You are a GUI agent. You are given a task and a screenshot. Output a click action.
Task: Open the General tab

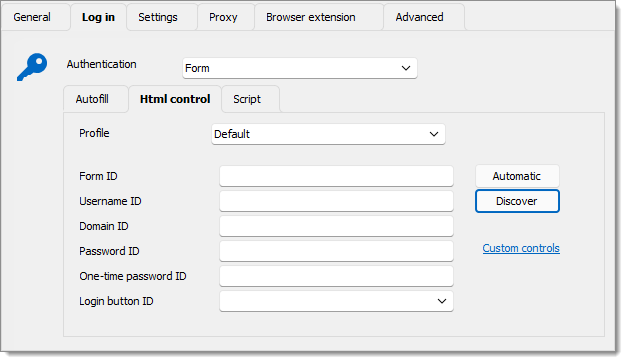click(x=32, y=18)
